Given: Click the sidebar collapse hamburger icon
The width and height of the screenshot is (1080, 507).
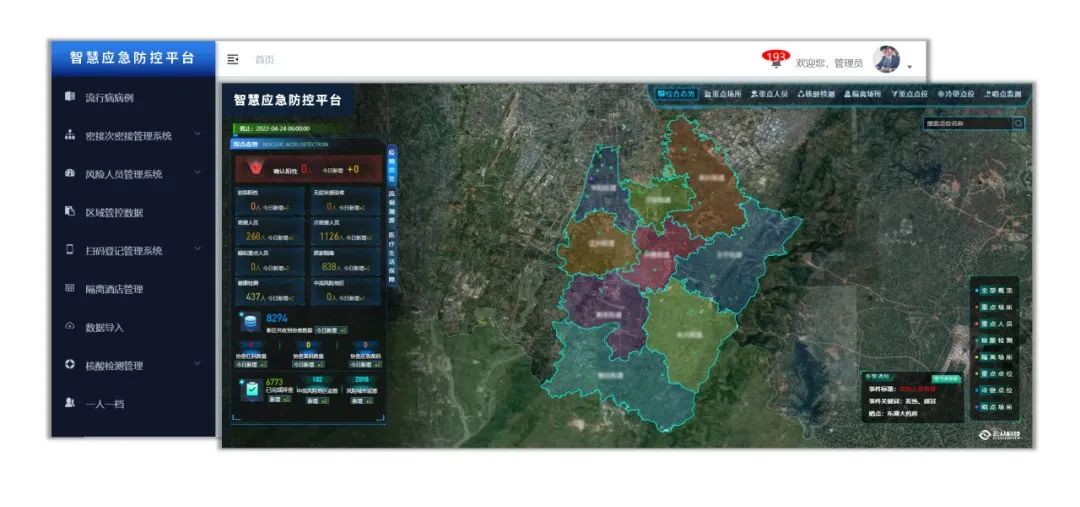Looking at the screenshot, I should (233, 59).
